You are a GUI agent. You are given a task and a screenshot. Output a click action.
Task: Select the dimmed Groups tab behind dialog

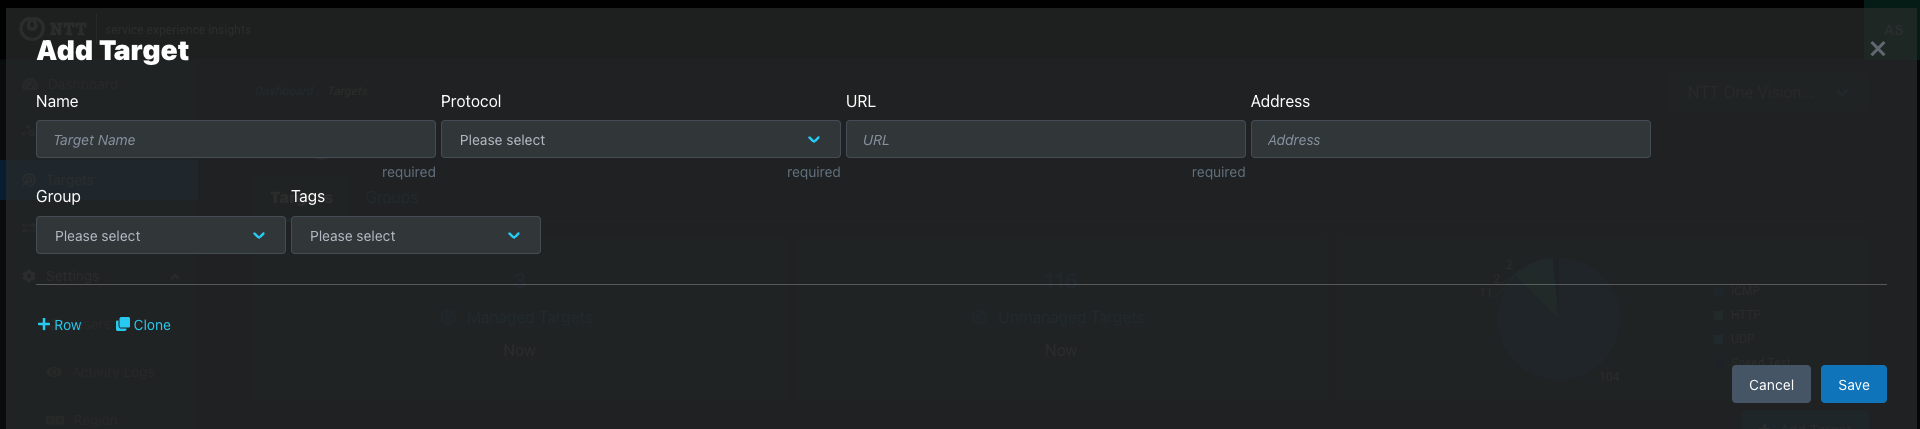pos(392,198)
